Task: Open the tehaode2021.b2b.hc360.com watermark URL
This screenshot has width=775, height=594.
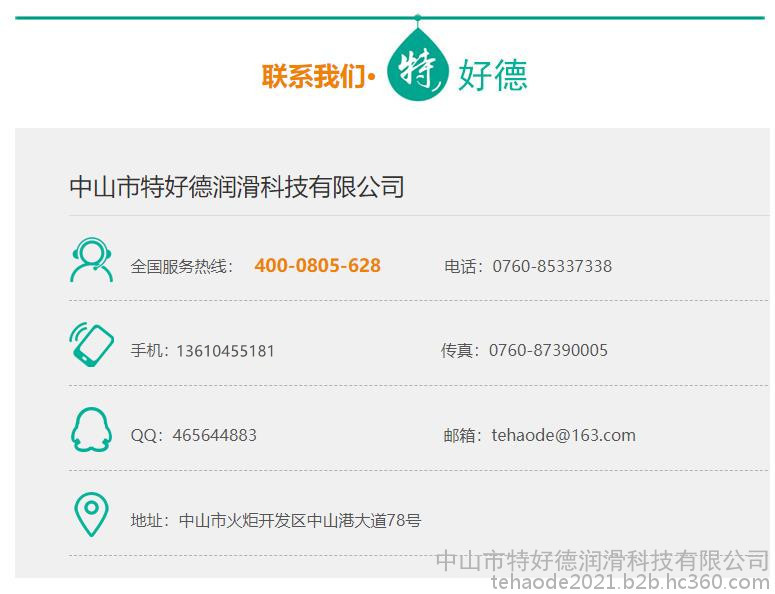Action: pos(630,582)
